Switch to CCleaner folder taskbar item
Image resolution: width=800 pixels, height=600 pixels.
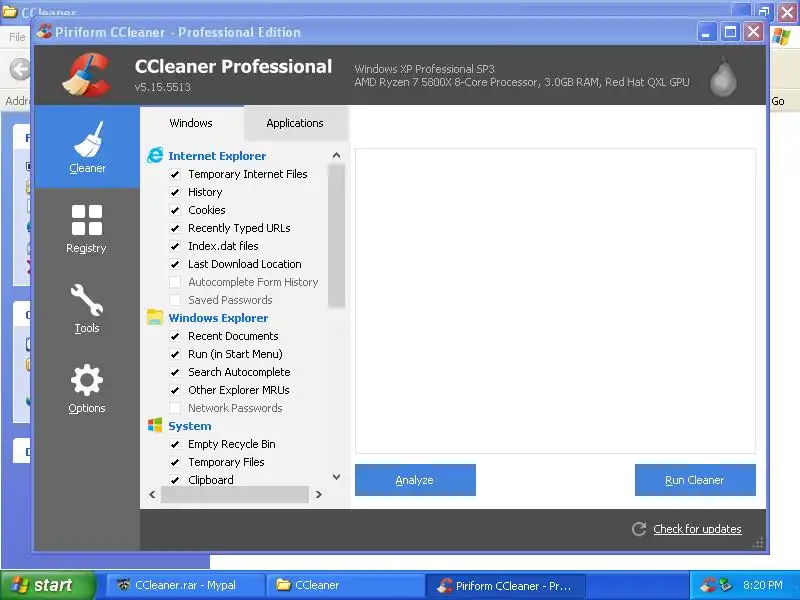345,585
